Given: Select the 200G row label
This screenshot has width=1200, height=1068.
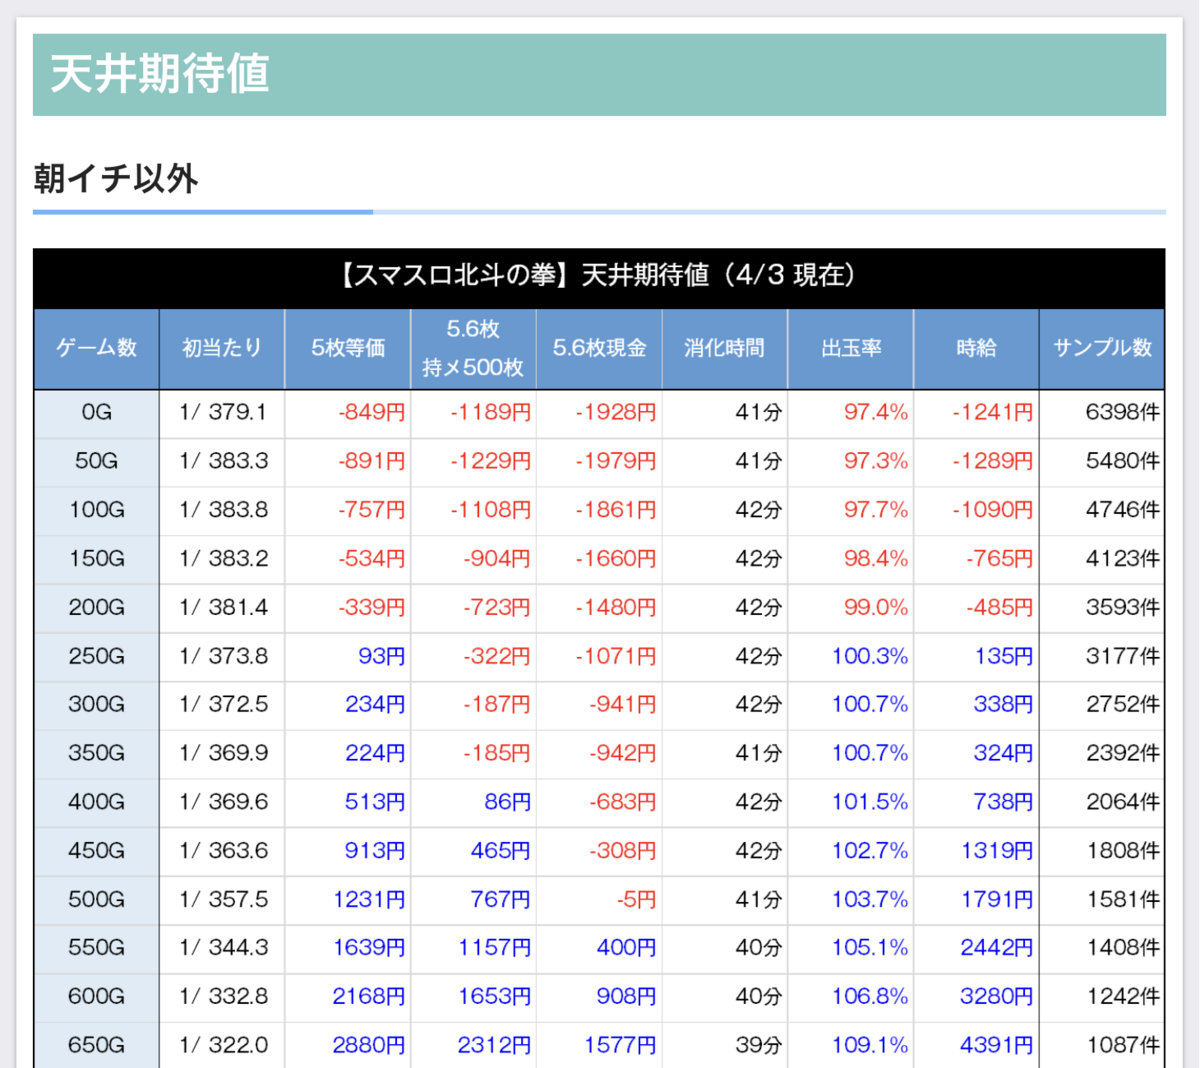Looking at the screenshot, I should tap(97, 608).
